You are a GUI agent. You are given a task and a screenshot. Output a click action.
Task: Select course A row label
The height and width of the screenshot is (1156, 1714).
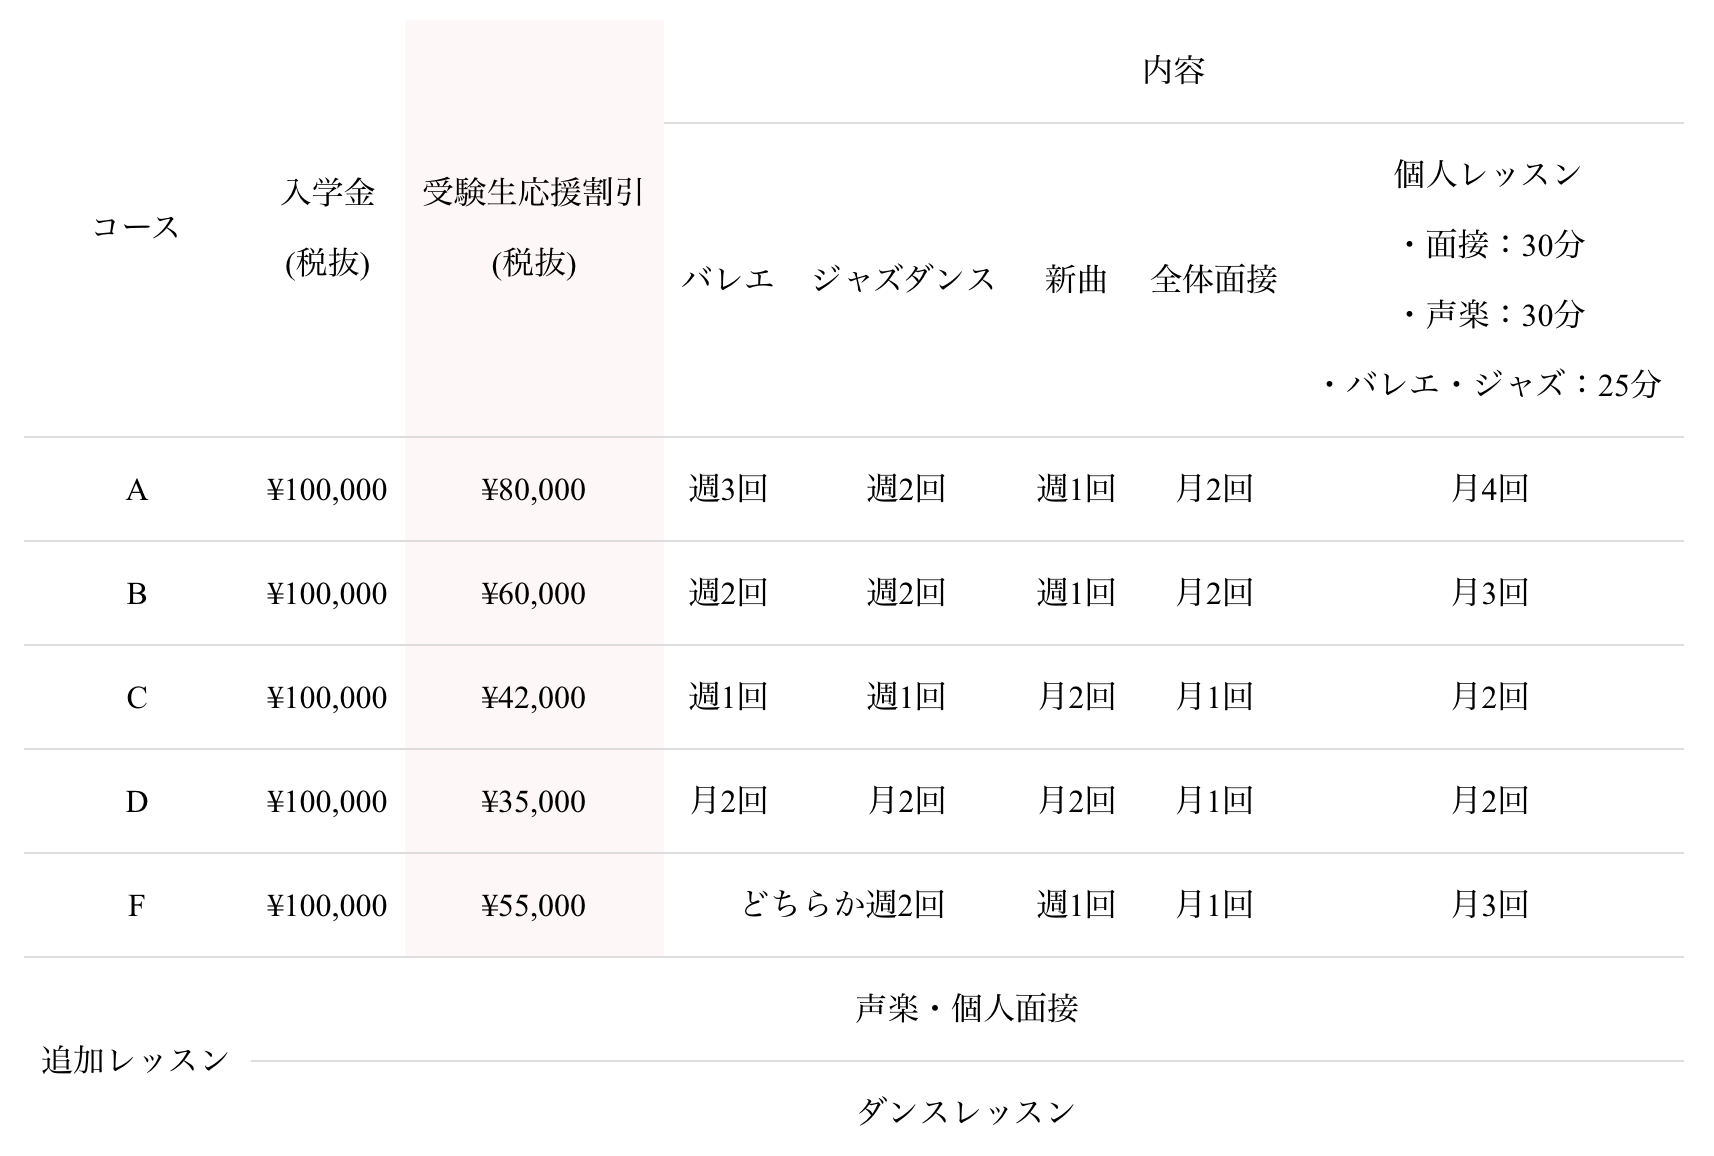tap(136, 490)
